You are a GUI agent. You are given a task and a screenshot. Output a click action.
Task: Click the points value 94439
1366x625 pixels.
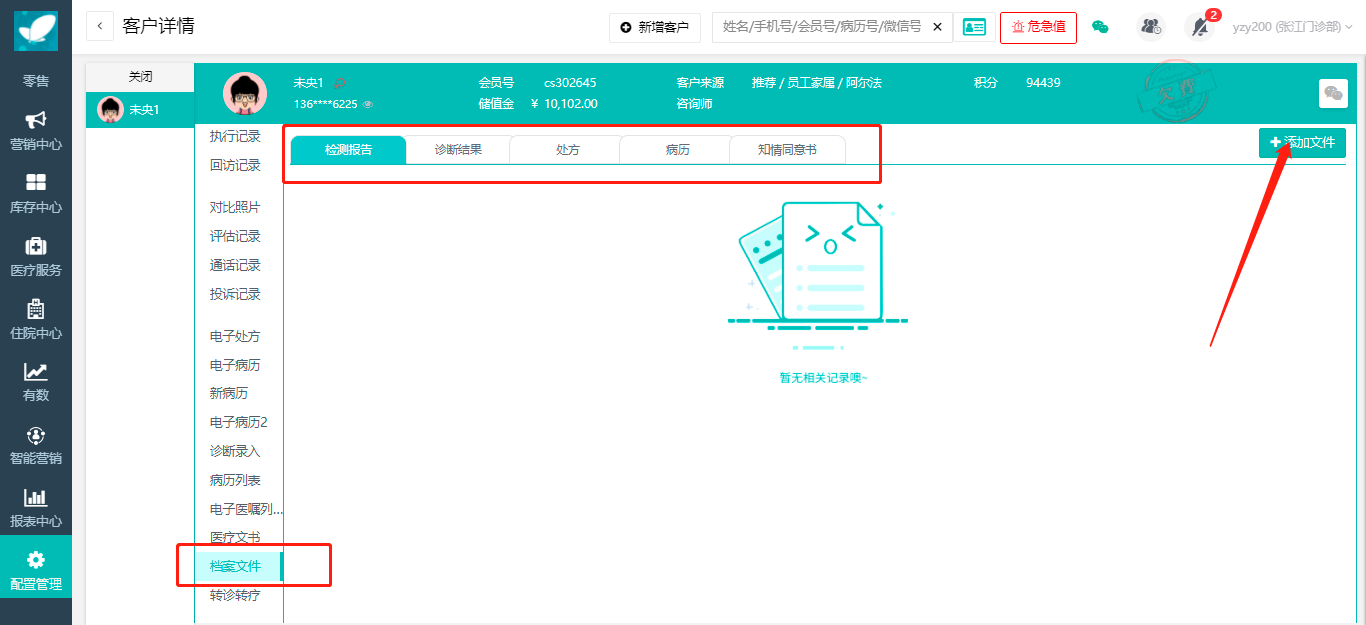click(1043, 83)
